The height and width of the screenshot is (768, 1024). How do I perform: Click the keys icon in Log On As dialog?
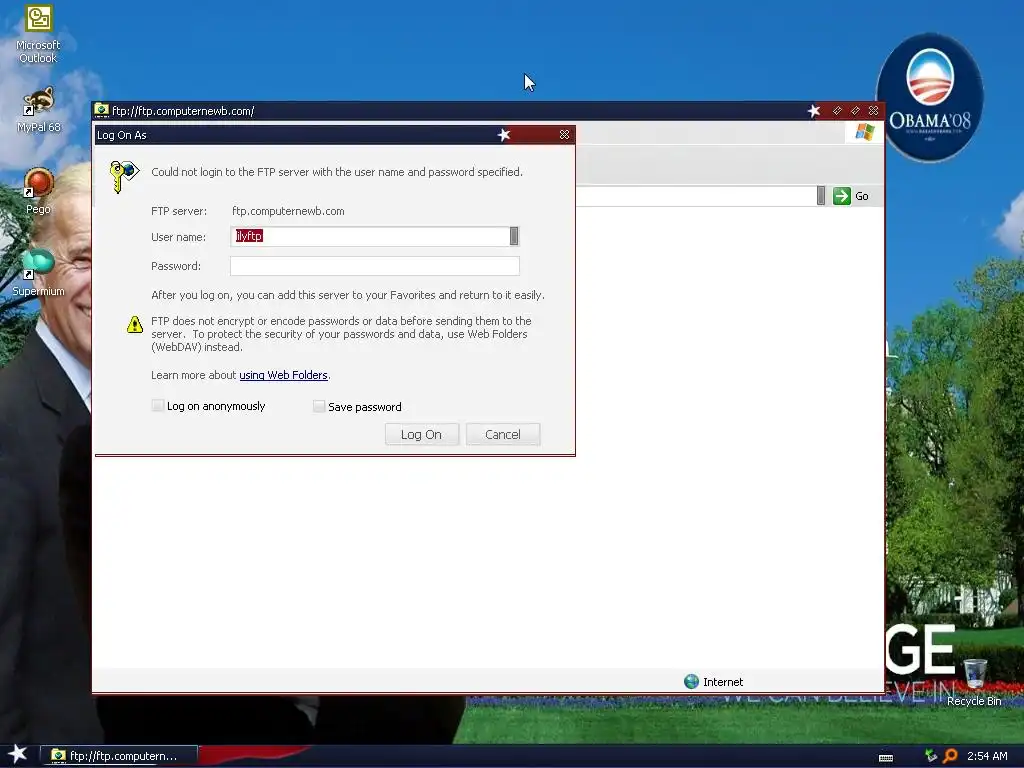tap(124, 176)
